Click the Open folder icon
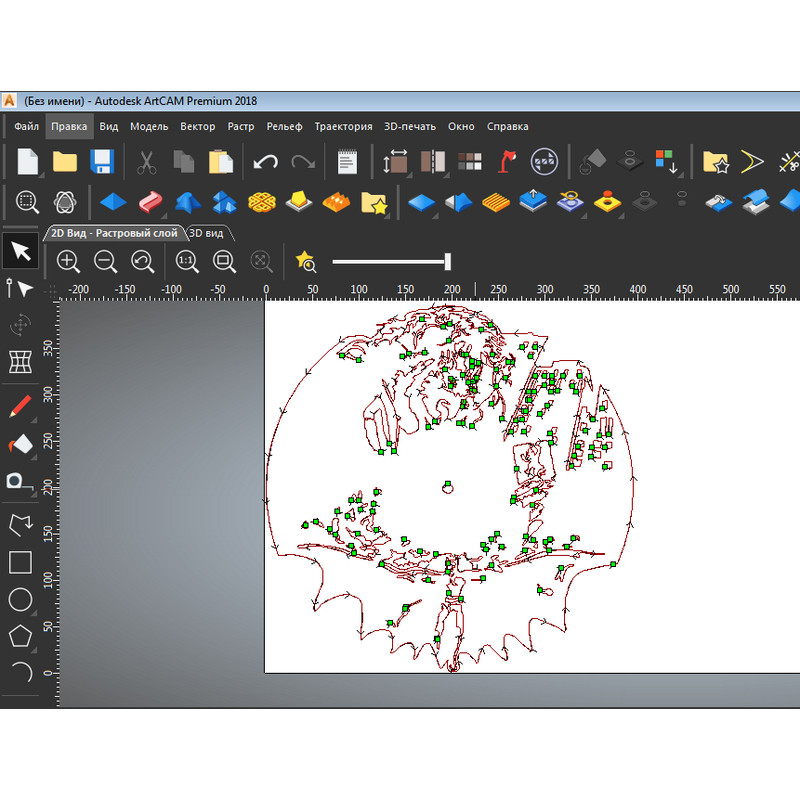 65,161
